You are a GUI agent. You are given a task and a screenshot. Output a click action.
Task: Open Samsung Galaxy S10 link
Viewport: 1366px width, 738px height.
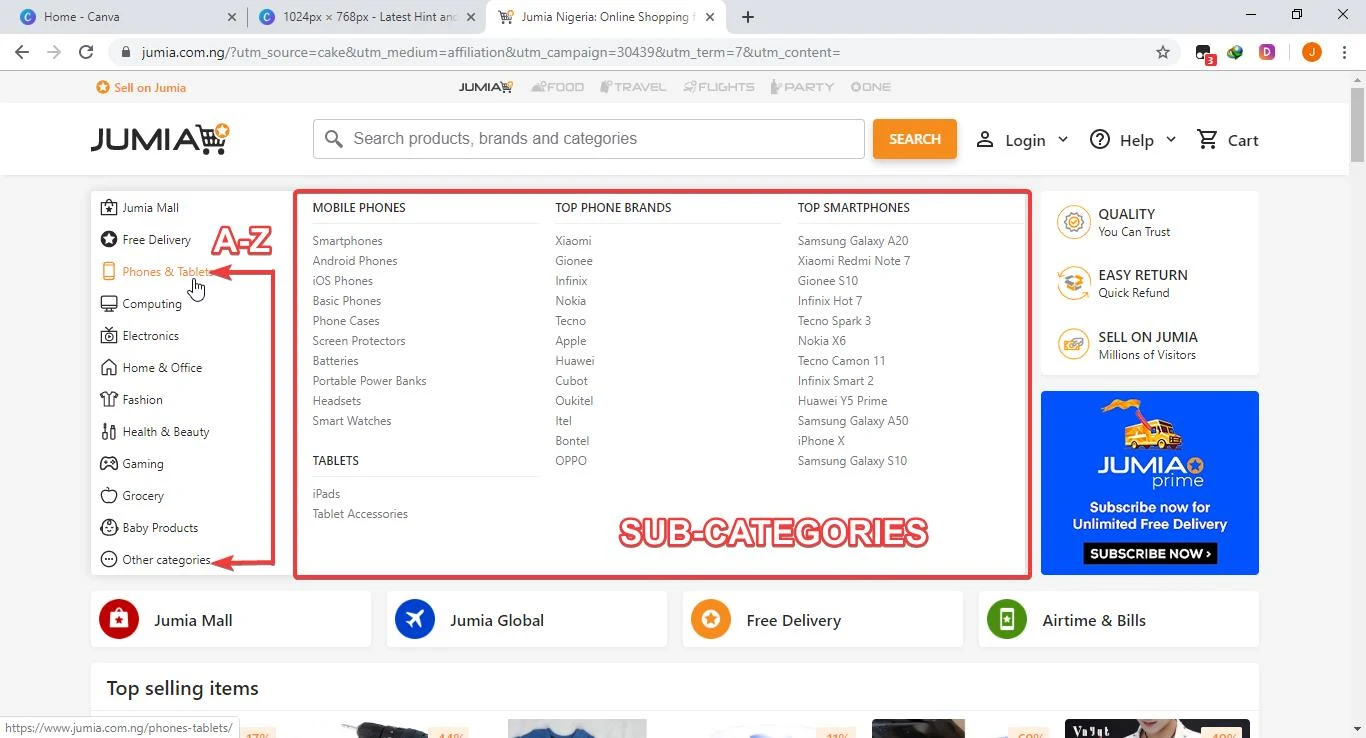(852, 461)
